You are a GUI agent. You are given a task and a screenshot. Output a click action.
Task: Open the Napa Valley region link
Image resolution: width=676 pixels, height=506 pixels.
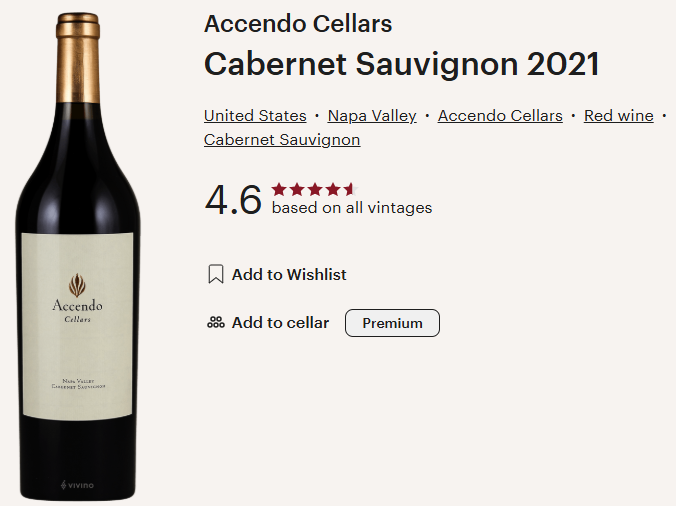(372, 116)
